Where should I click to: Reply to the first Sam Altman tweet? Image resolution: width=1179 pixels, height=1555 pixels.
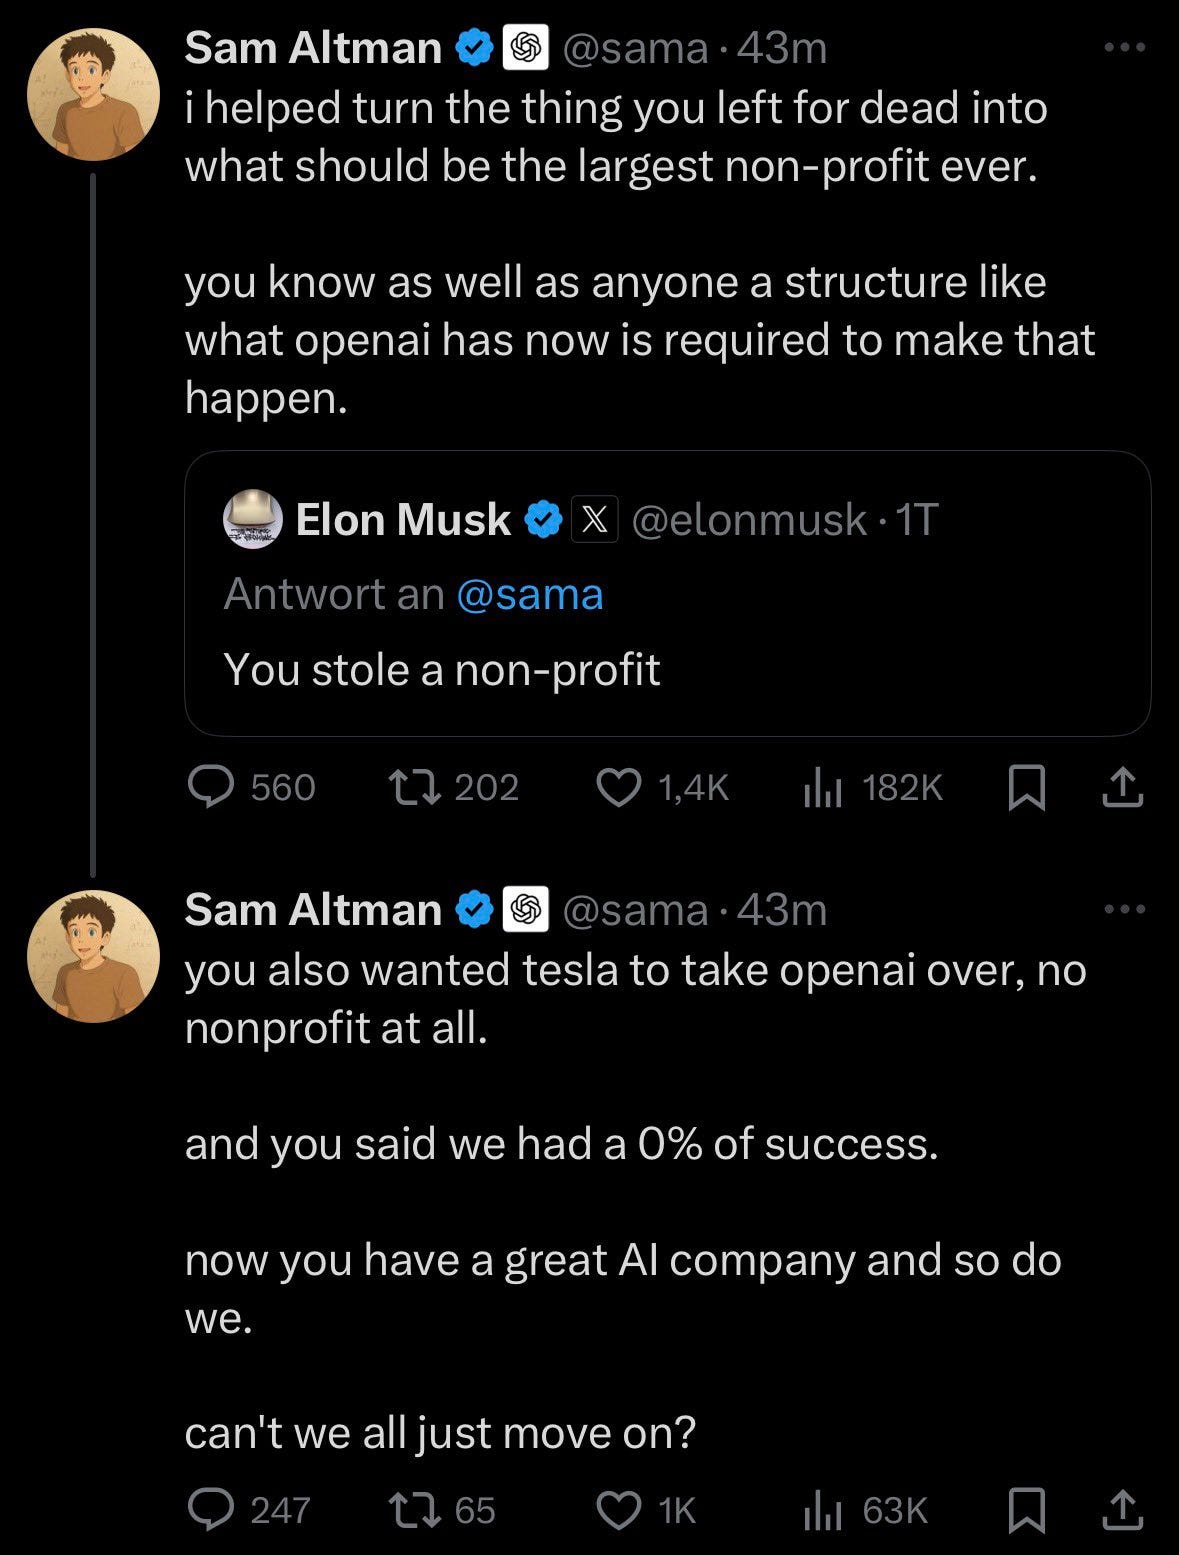(x=211, y=788)
